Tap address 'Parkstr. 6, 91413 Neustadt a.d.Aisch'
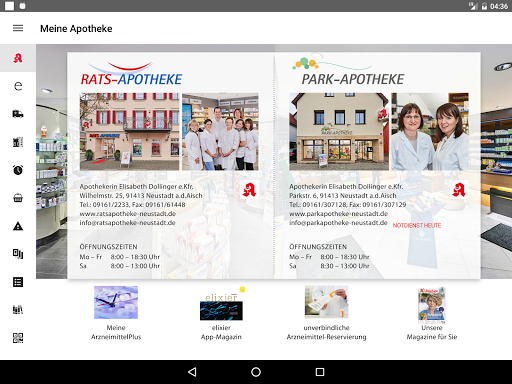 click(343, 196)
